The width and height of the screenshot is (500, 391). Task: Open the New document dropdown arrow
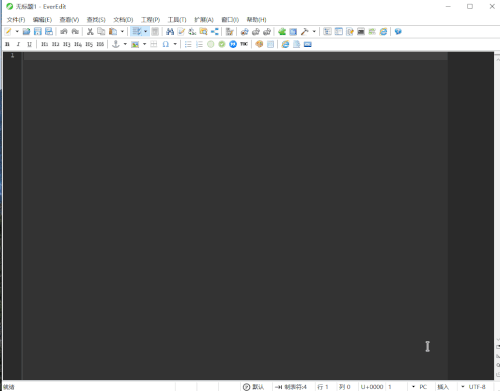(17, 32)
